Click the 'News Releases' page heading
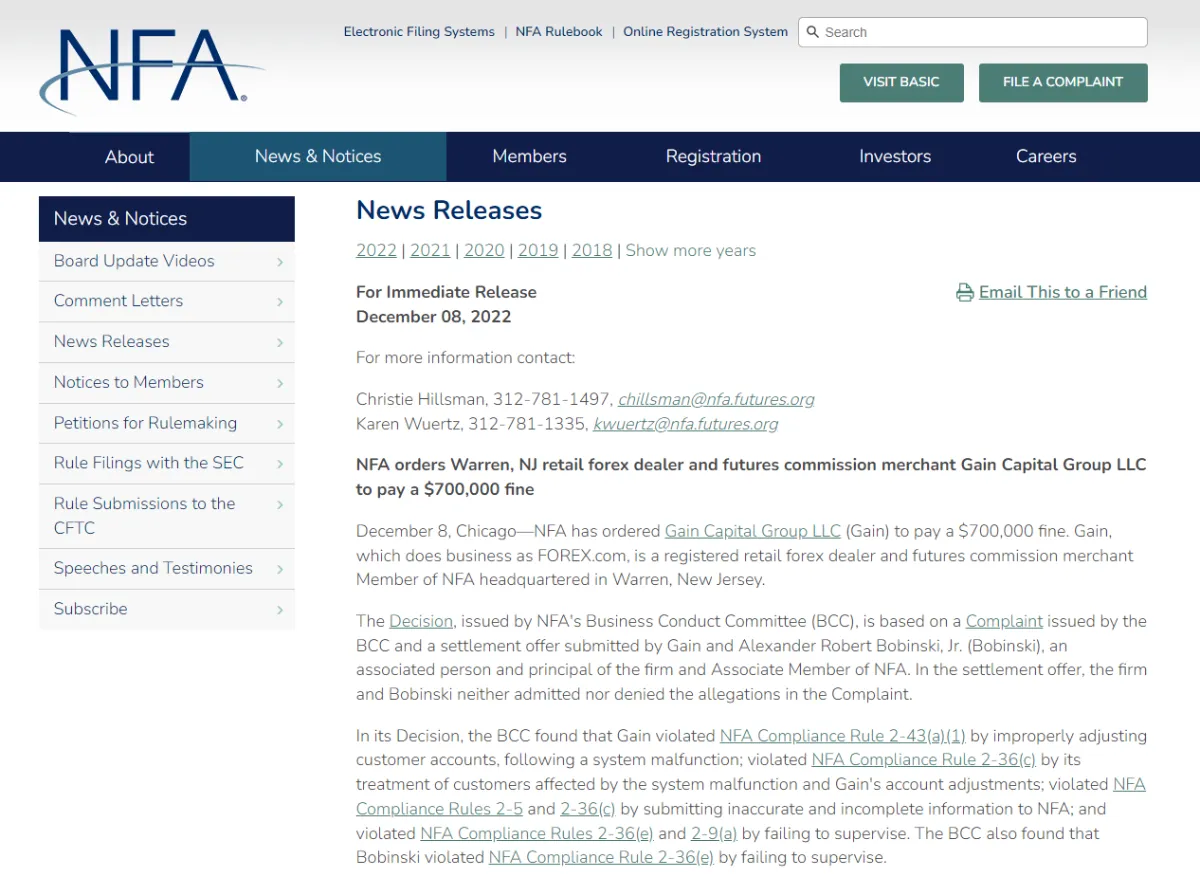Image resolution: width=1200 pixels, height=877 pixels. pos(449,211)
